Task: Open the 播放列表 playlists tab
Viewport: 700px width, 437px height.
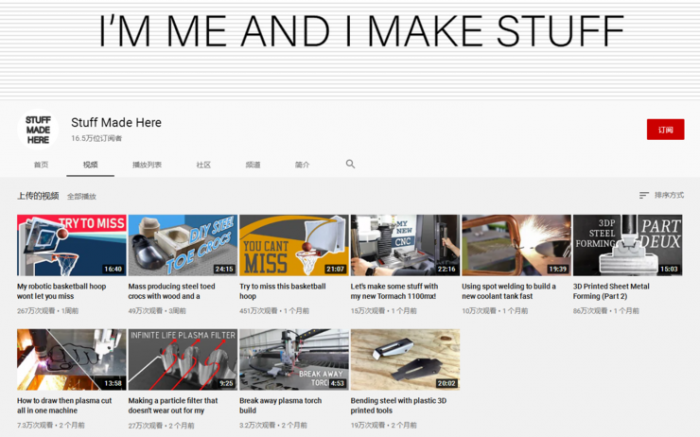Action: [147, 165]
